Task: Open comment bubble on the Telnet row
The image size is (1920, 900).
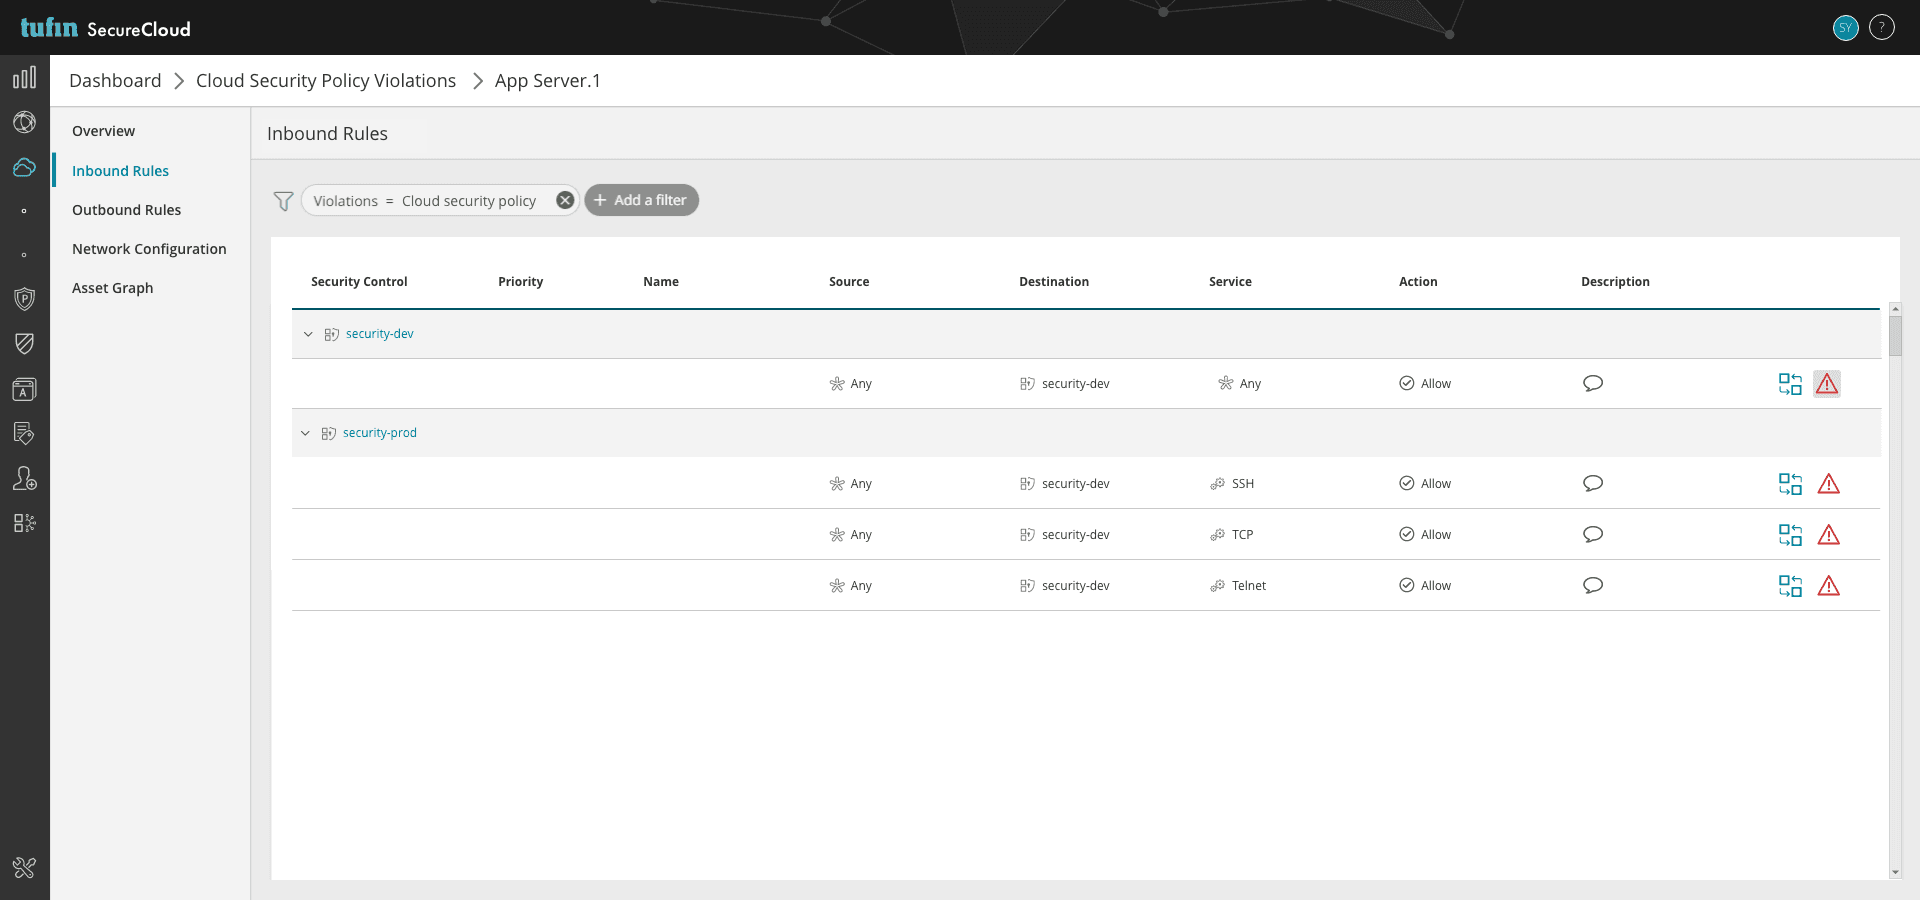Action: point(1593,585)
